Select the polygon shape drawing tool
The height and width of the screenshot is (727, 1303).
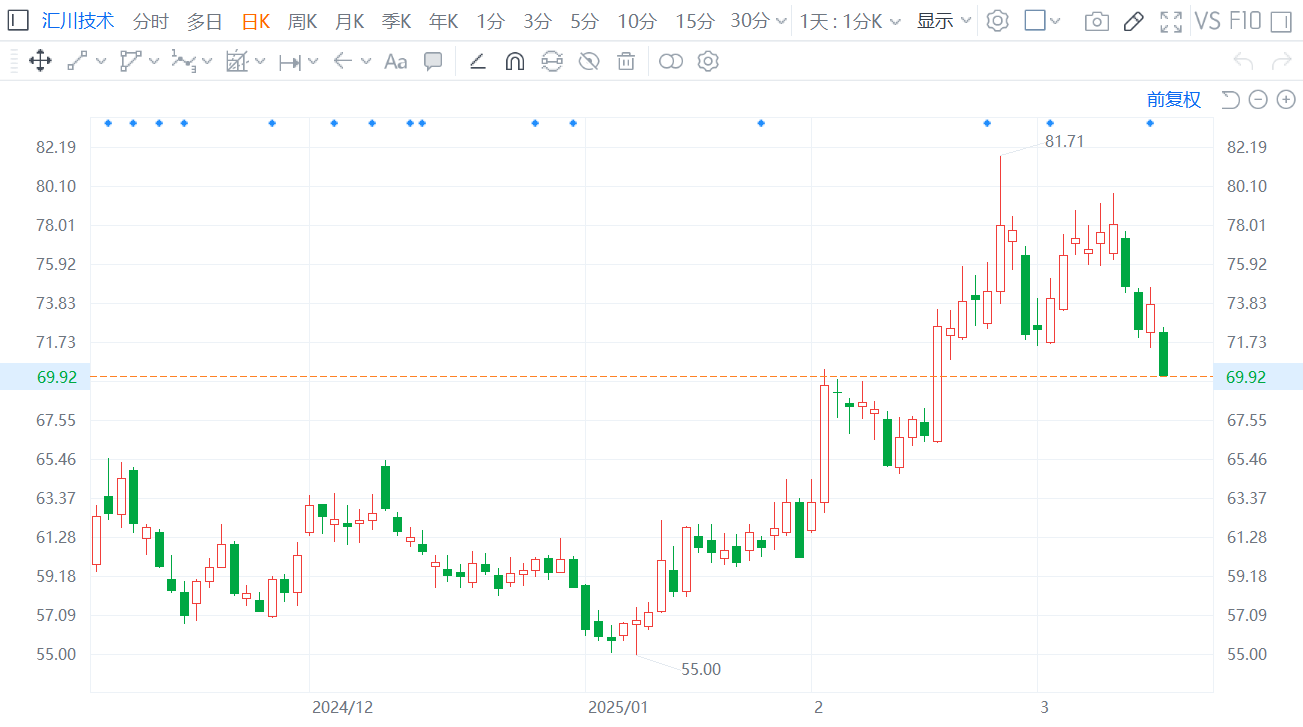coord(130,61)
